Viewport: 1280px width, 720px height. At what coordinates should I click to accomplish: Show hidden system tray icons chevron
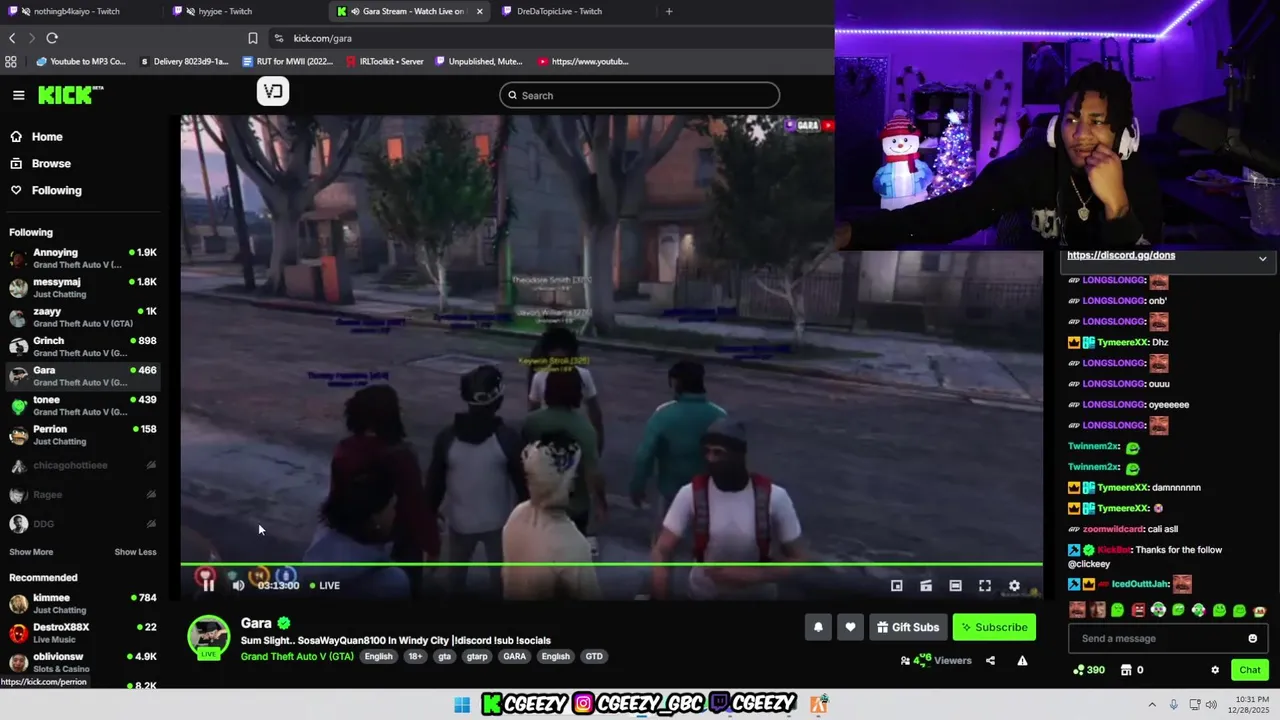(1151, 705)
